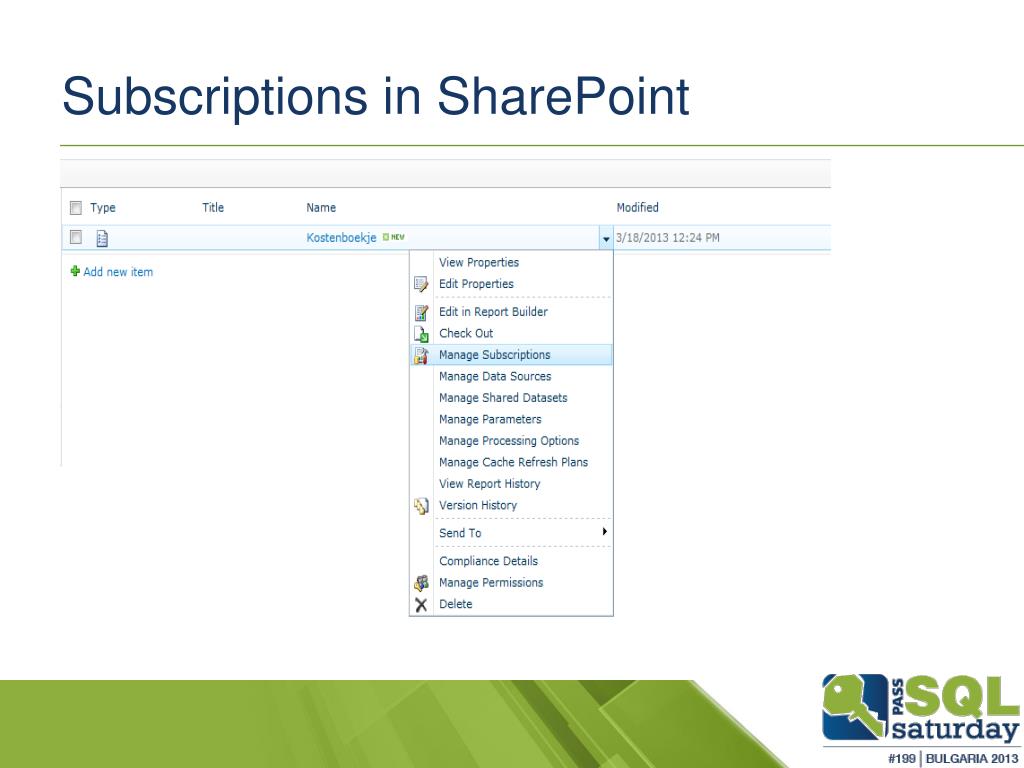Click the Edit Properties pencil icon
Image resolution: width=1024 pixels, height=768 pixels.
pyautogui.click(x=421, y=284)
